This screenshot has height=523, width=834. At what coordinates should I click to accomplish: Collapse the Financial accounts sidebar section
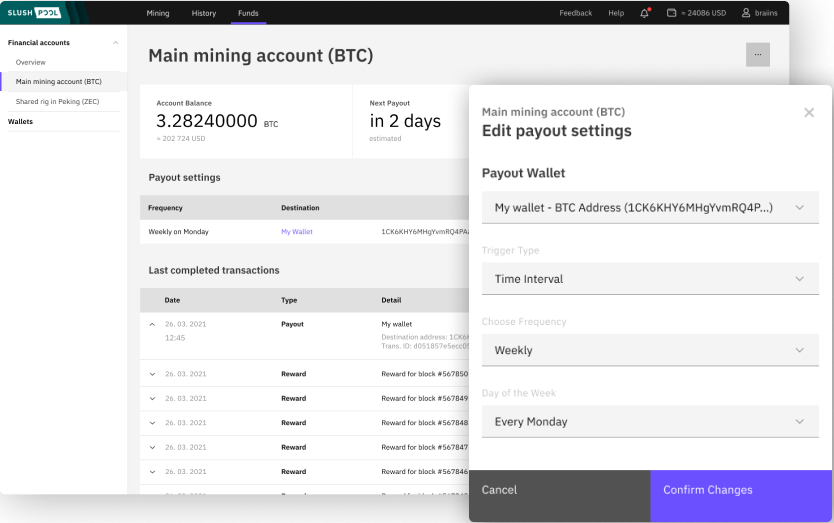tap(116, 43)
